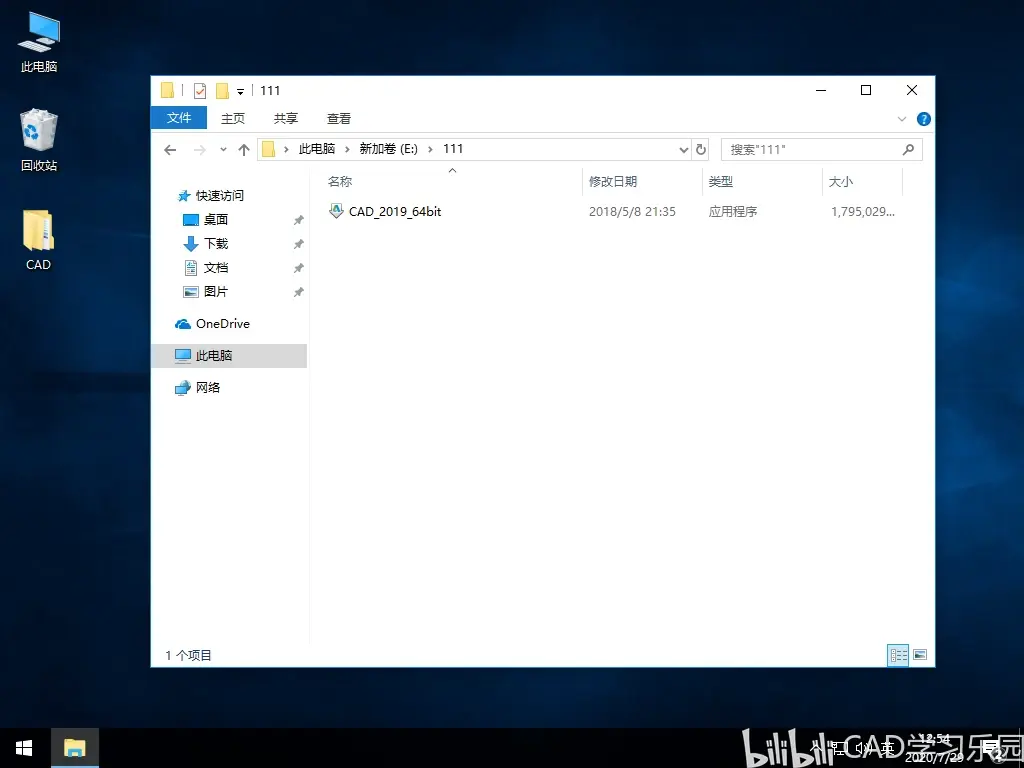
Task: Click 新加卷 (E:) in address bar
Action: tap(389, 149)
